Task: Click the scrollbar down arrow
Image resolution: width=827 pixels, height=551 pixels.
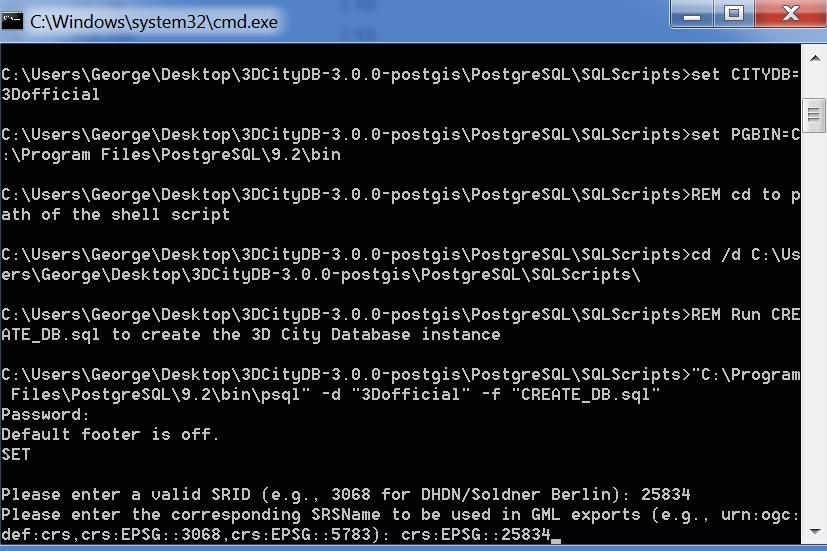Action: click(814, 531)
